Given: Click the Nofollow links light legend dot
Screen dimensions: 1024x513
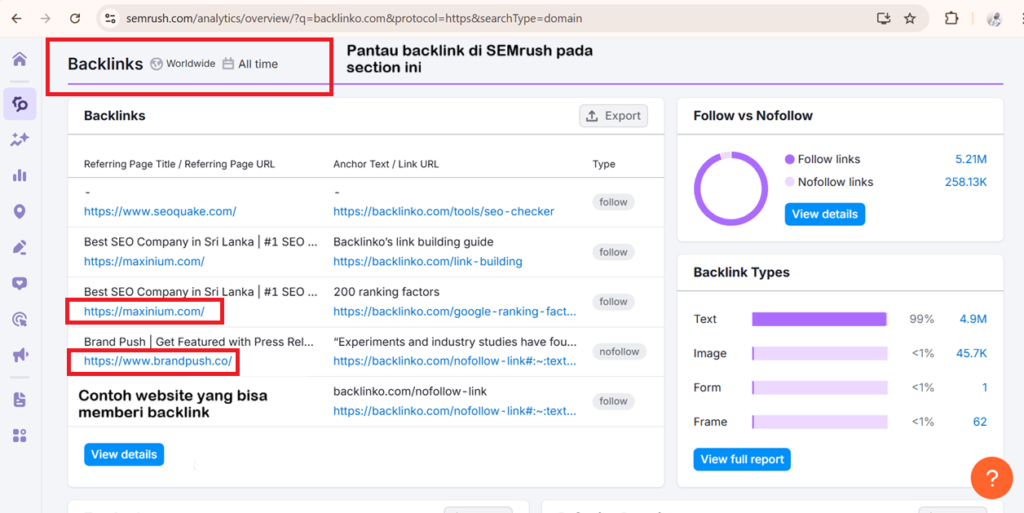Looking at the screenshot, I should [790, 182].
